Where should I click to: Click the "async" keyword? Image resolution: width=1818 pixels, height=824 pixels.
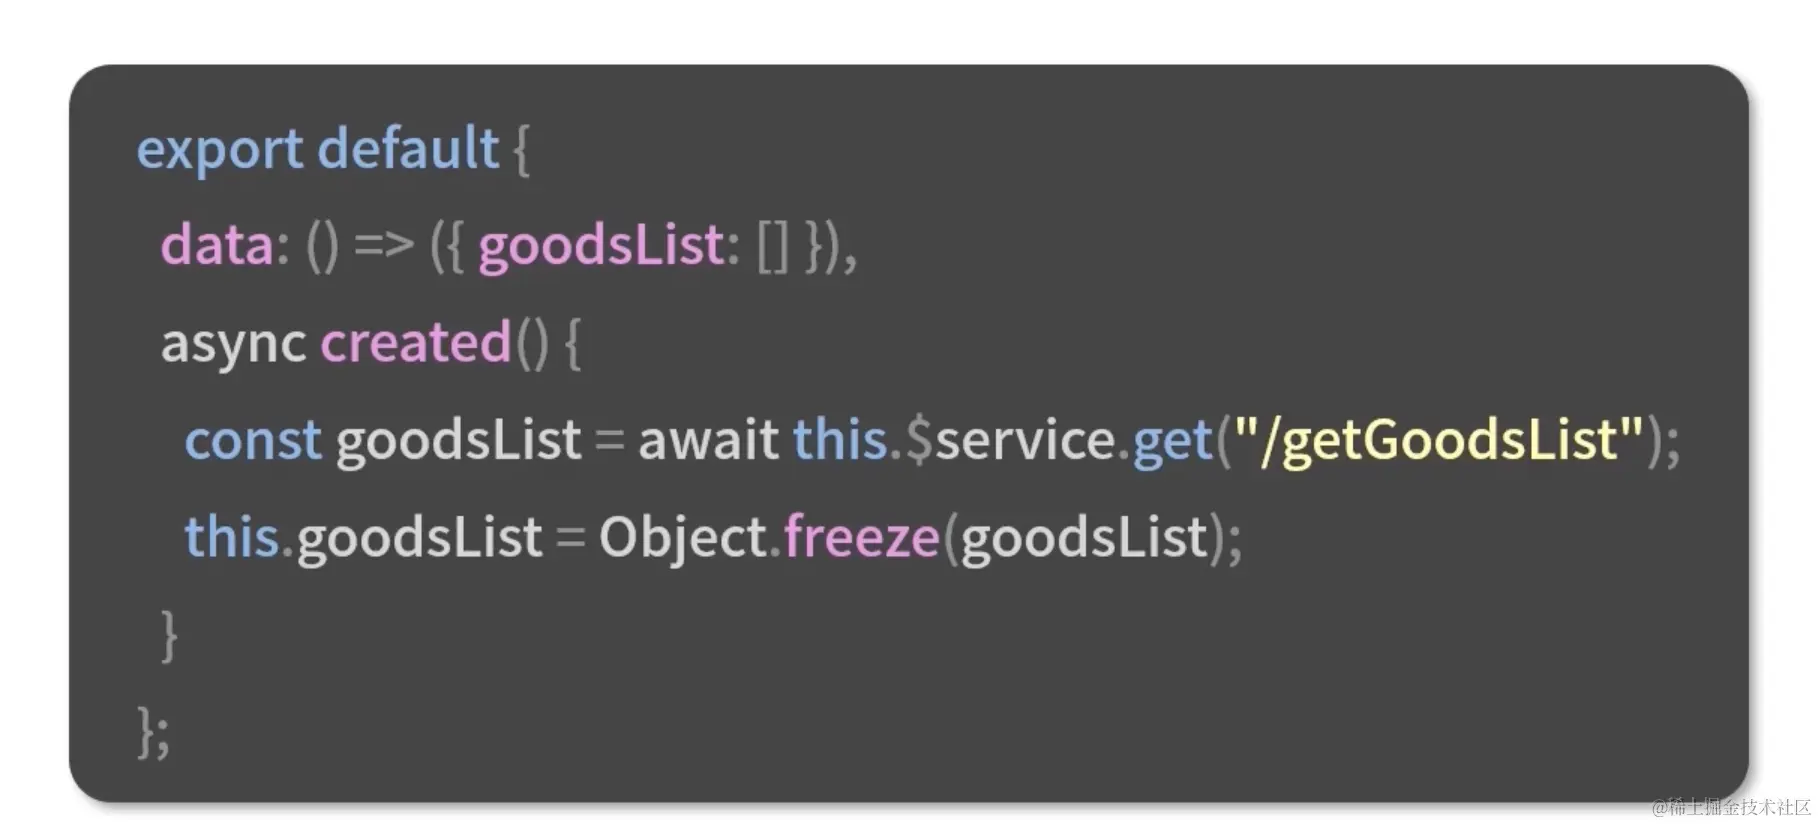point(233,345)
